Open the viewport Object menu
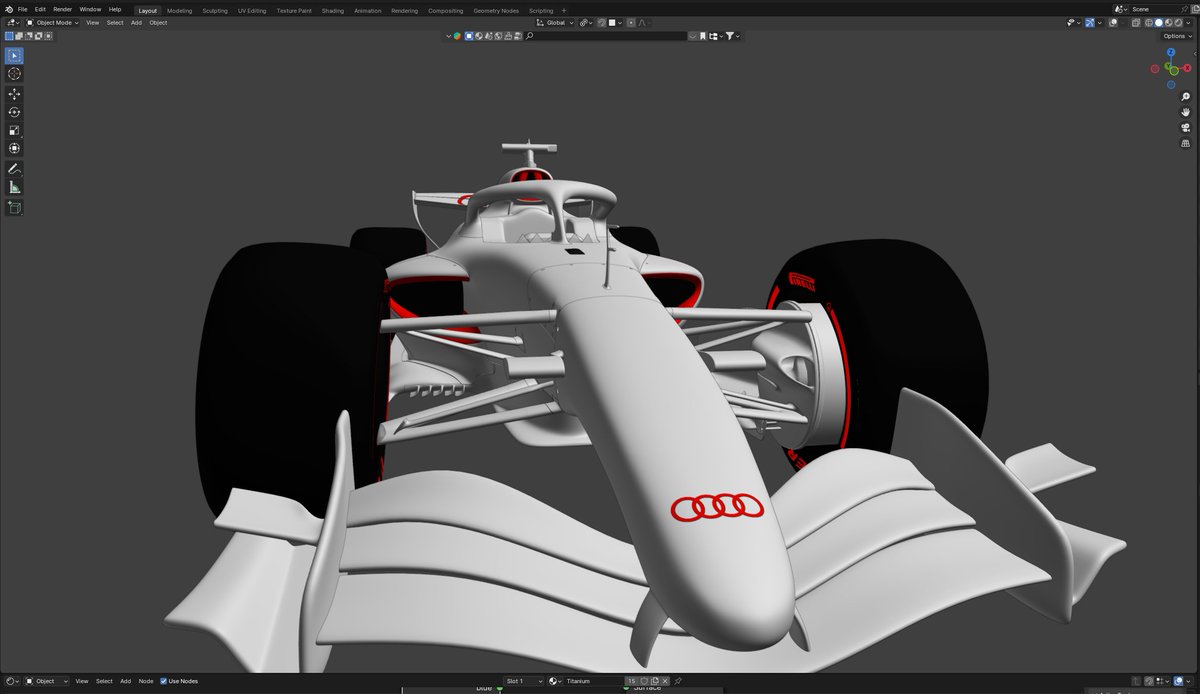The height and width of the screenshot is (694, 1200). tap(158, 22)
